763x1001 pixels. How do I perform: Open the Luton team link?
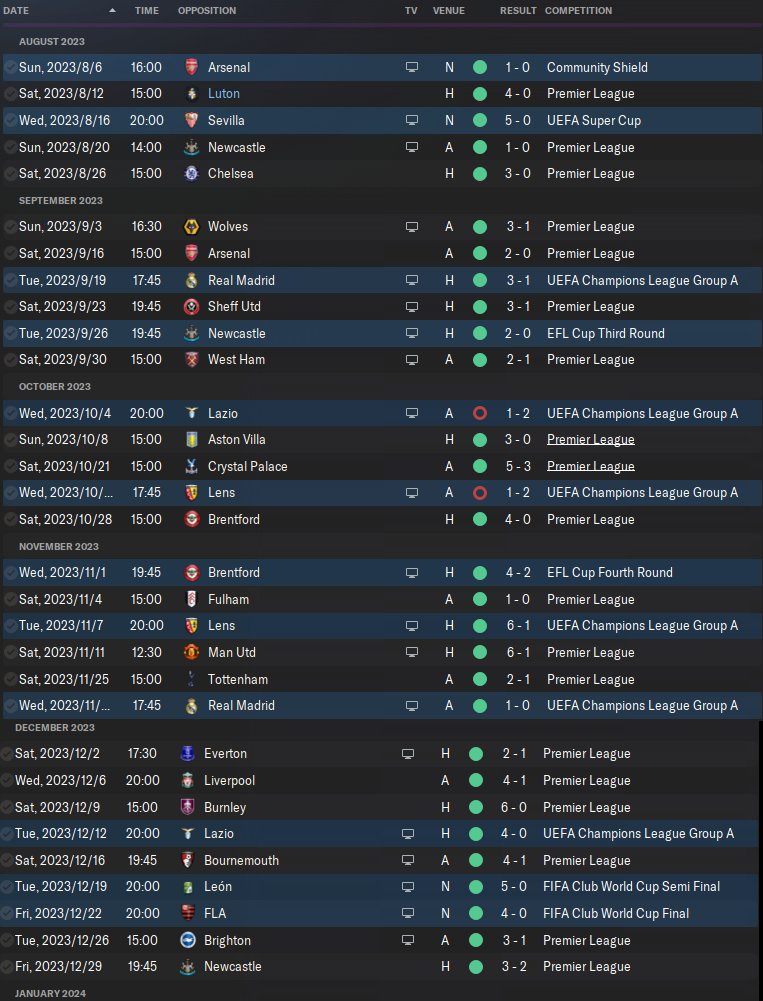click(223, 94)
